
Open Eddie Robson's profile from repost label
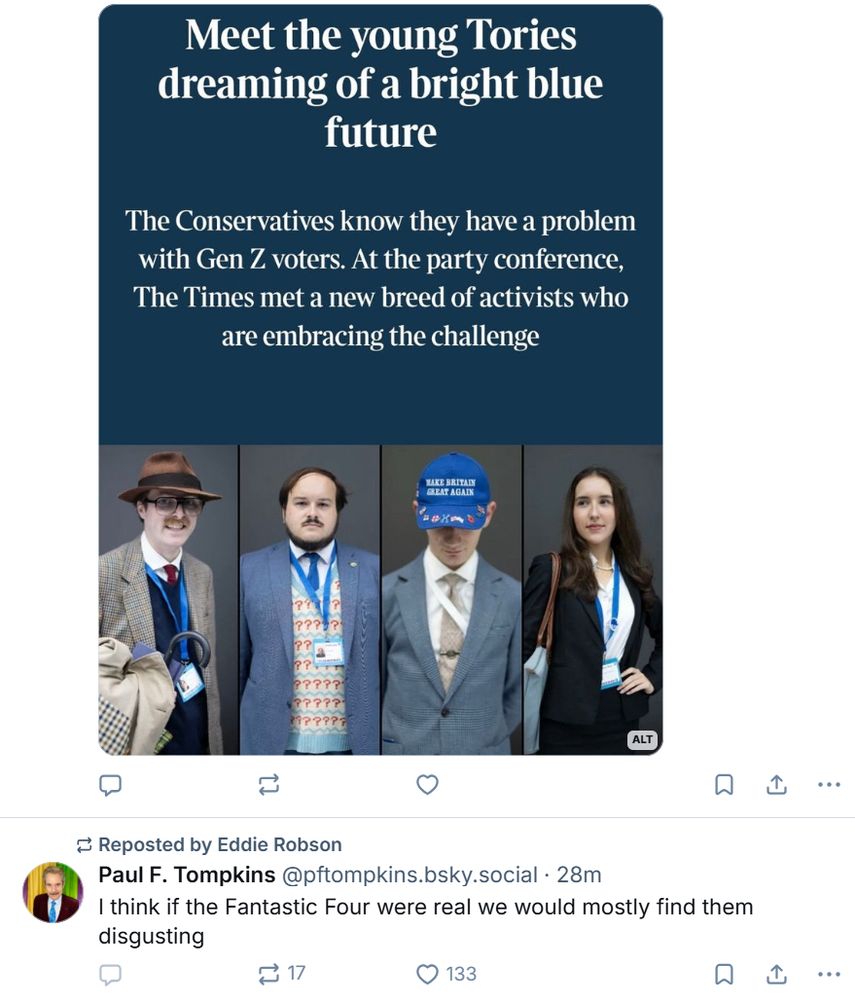coord(279,844)
